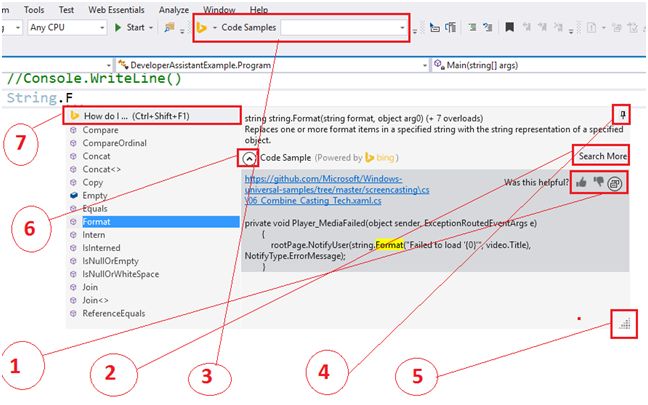Select Equals in the completion list
Image resolution: width=648 pixels, height=405 pixels.
95,209
